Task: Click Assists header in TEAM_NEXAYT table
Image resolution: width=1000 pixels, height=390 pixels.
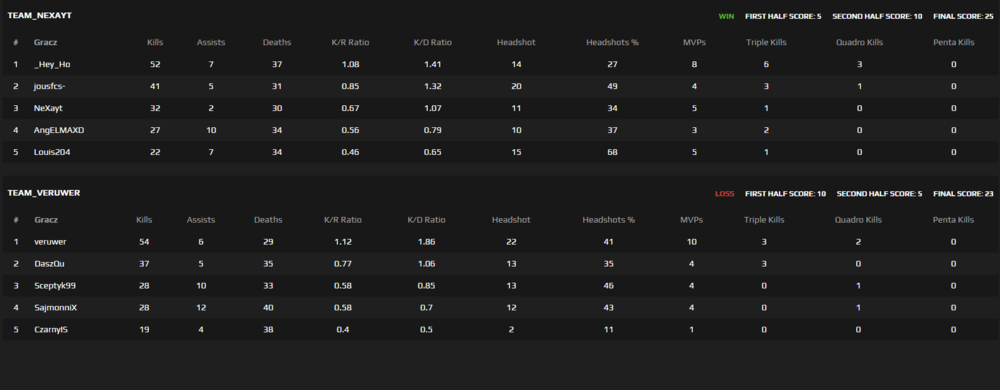Action: coord(211,43)
